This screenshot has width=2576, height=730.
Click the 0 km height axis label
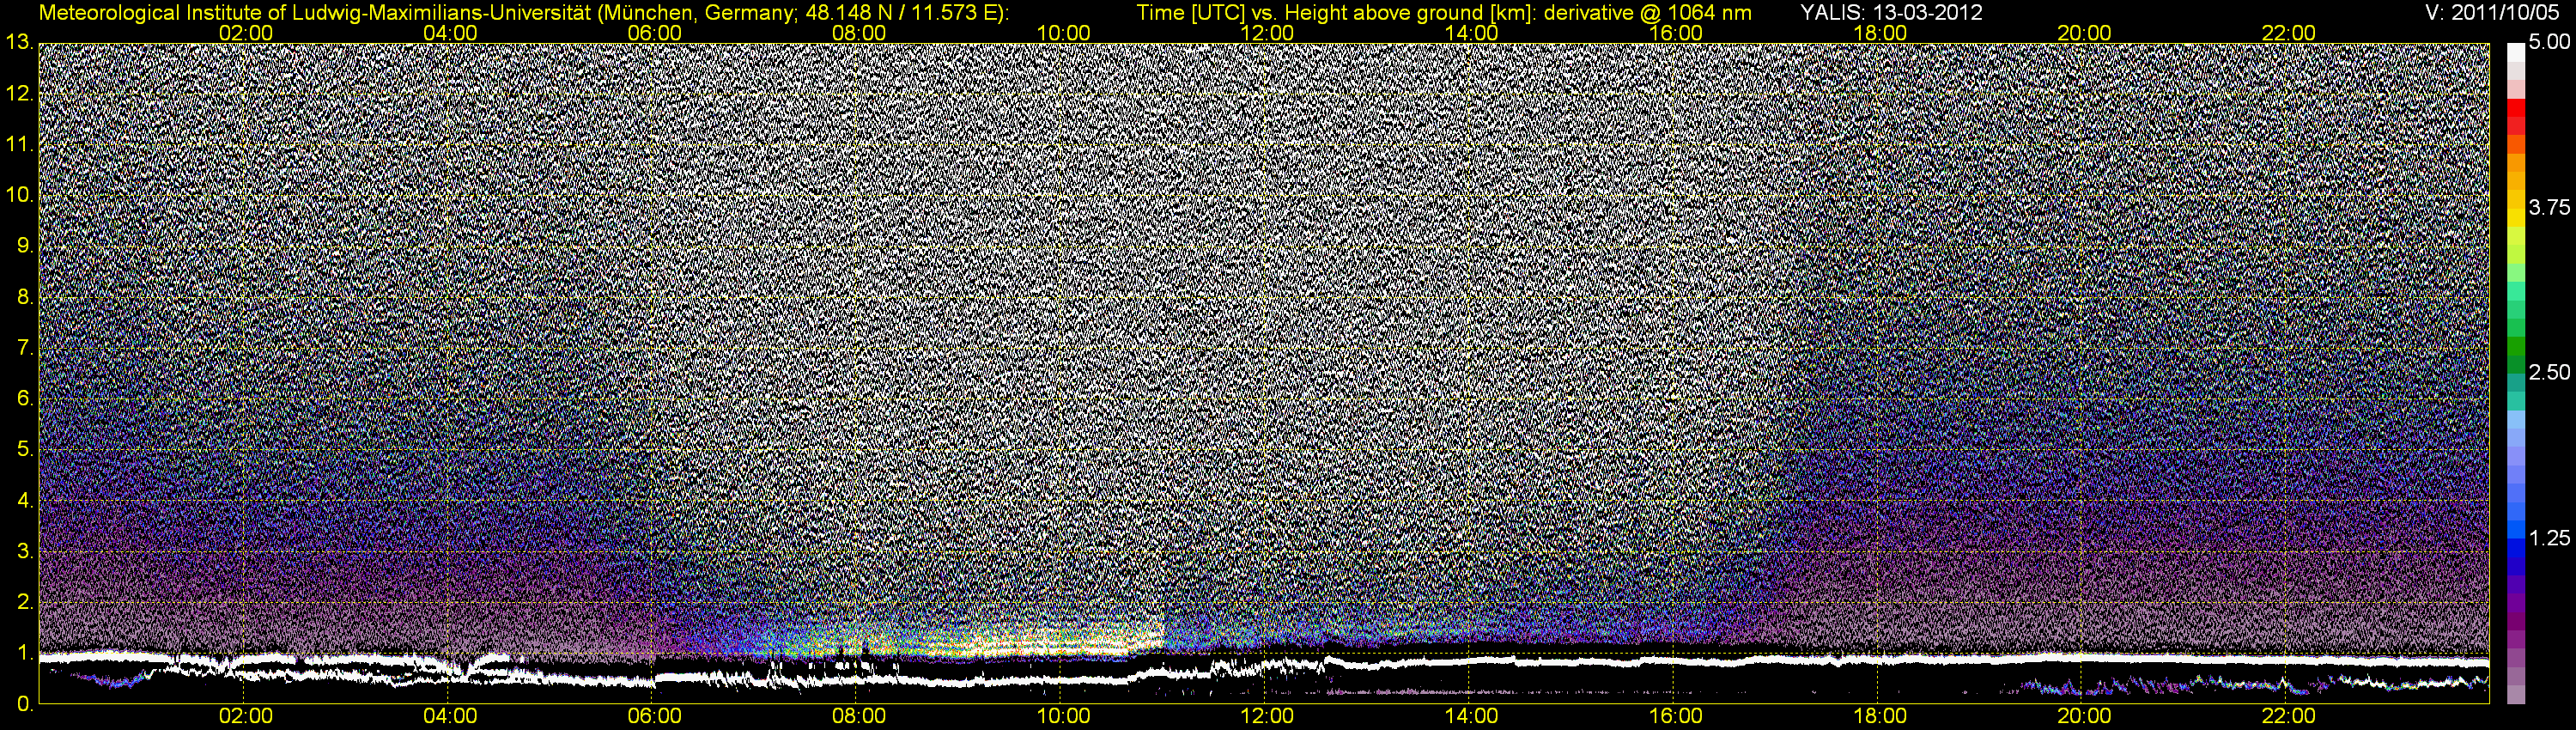pos(25,705)
